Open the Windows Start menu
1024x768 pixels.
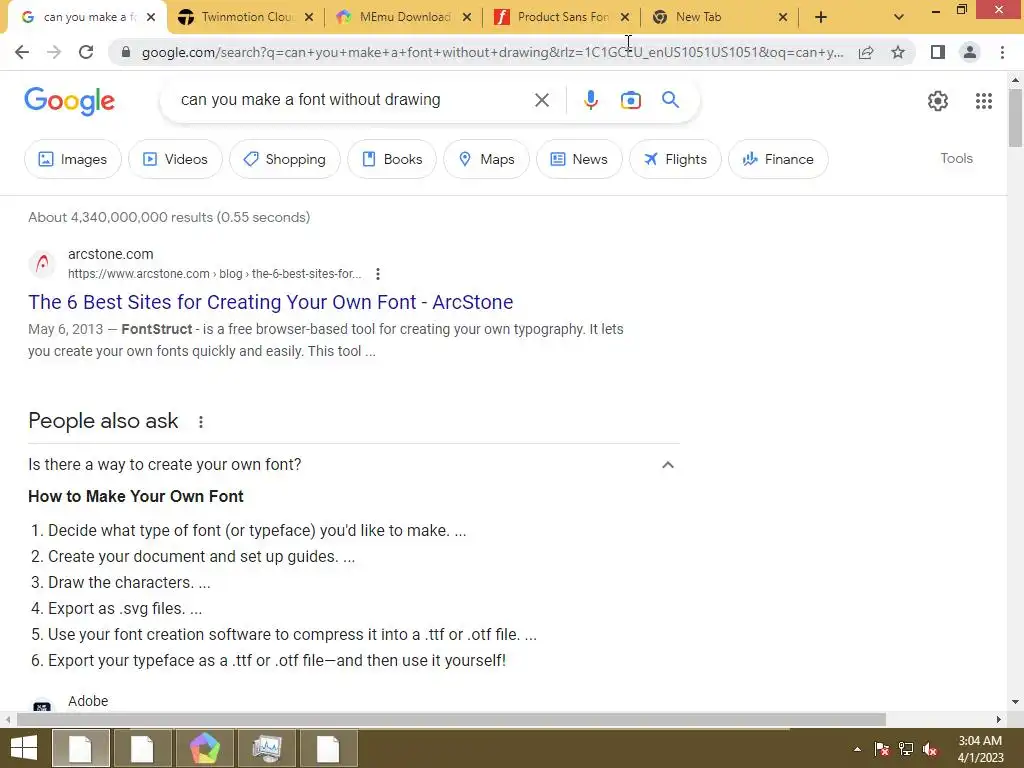(x=24, y=748)
